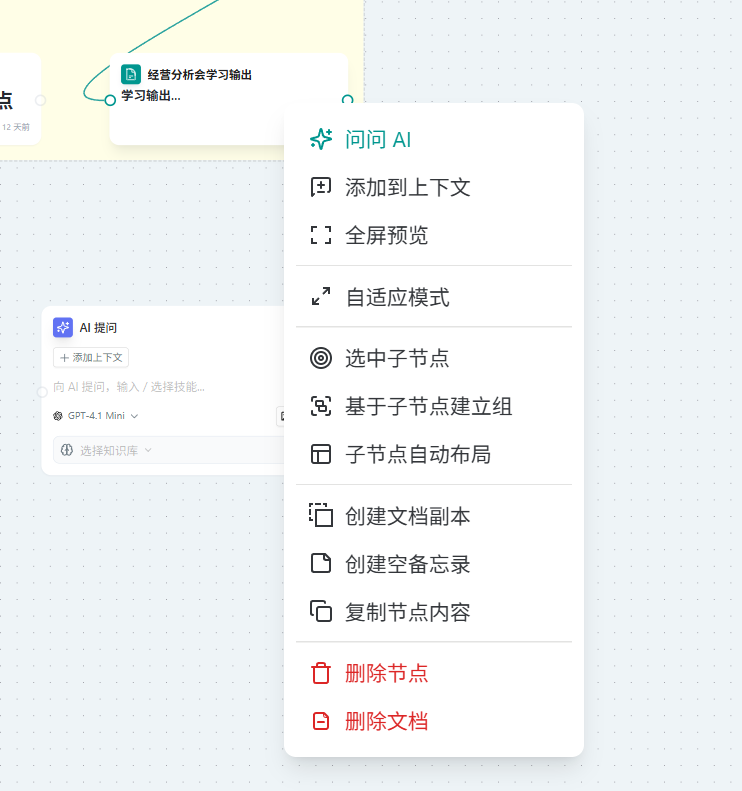Click the group icon for 基于子节点建立组

pyautogui.click(x=321, y=406)
